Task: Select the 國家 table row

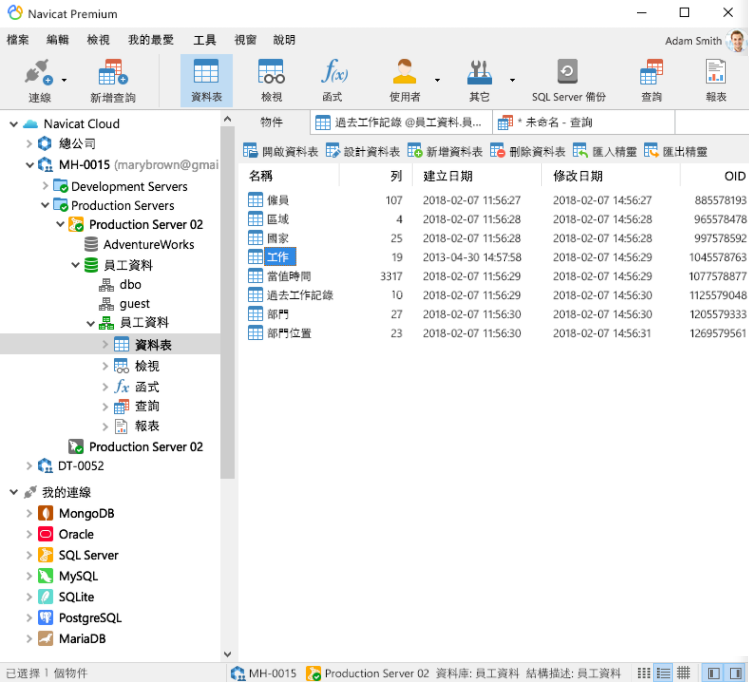Action: tap(494, 238)
